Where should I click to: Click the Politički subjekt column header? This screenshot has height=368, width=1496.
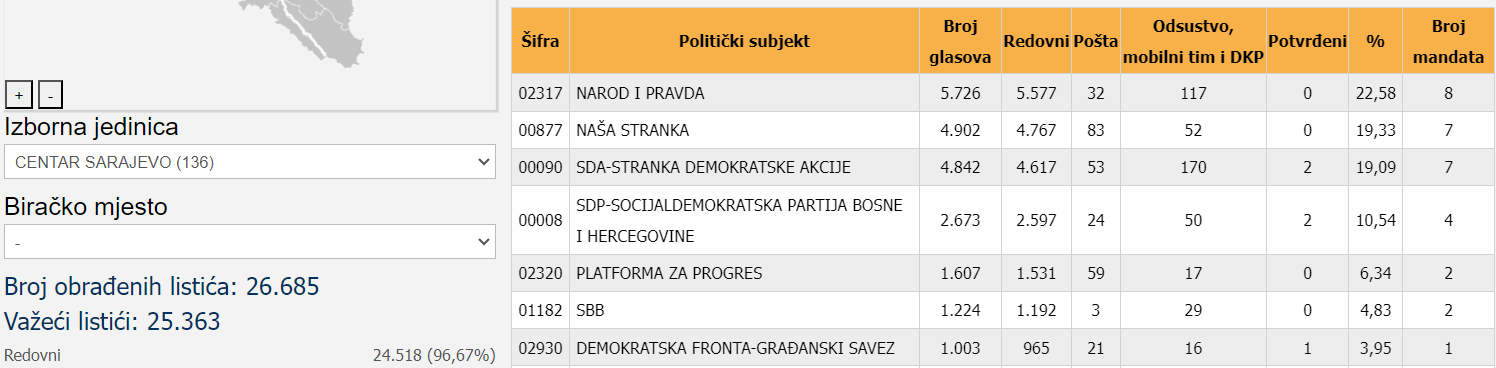(744, 41)
